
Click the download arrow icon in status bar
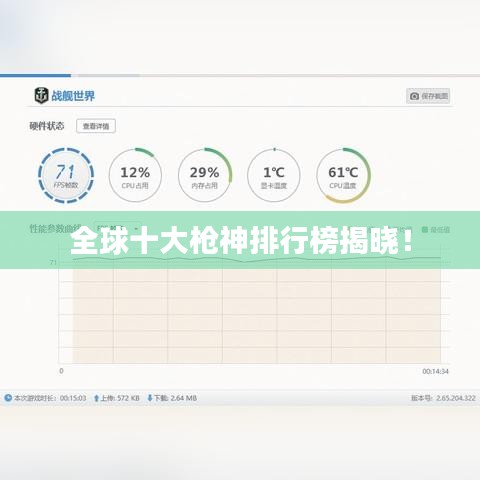(150, 398)
